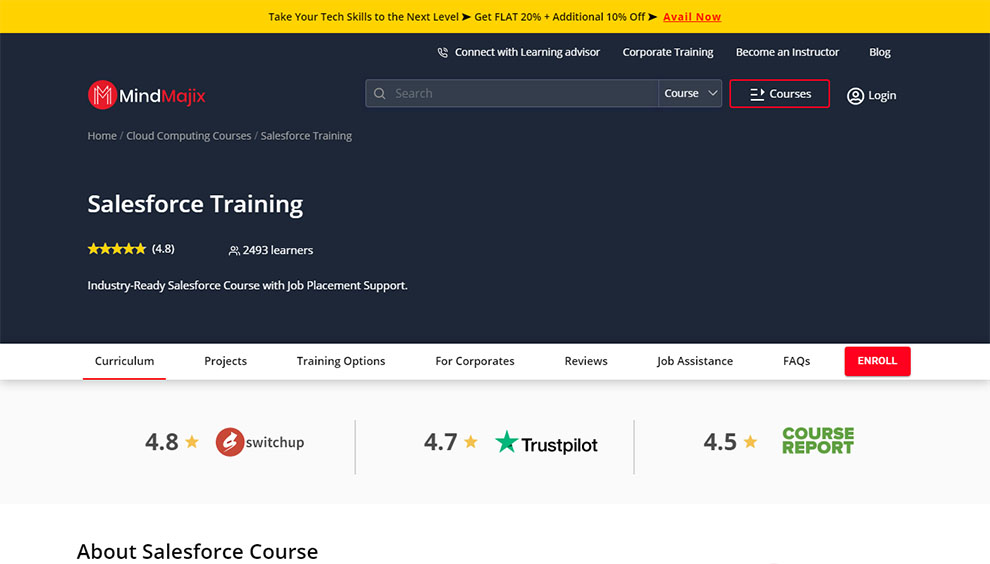This screenshot has height=564, width=990.
Task: Click the 4.5 Course Report rating number
Action: coord(720,441)
